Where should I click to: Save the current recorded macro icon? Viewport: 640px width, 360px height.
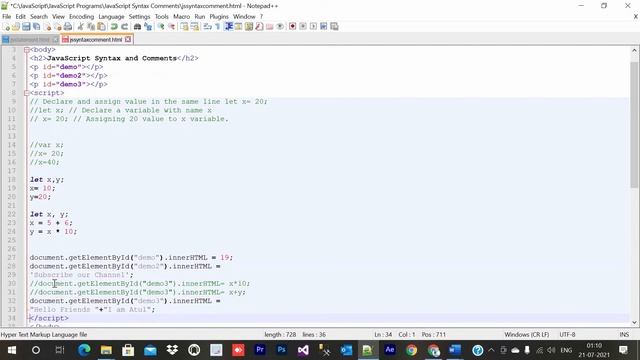(334, 27)
